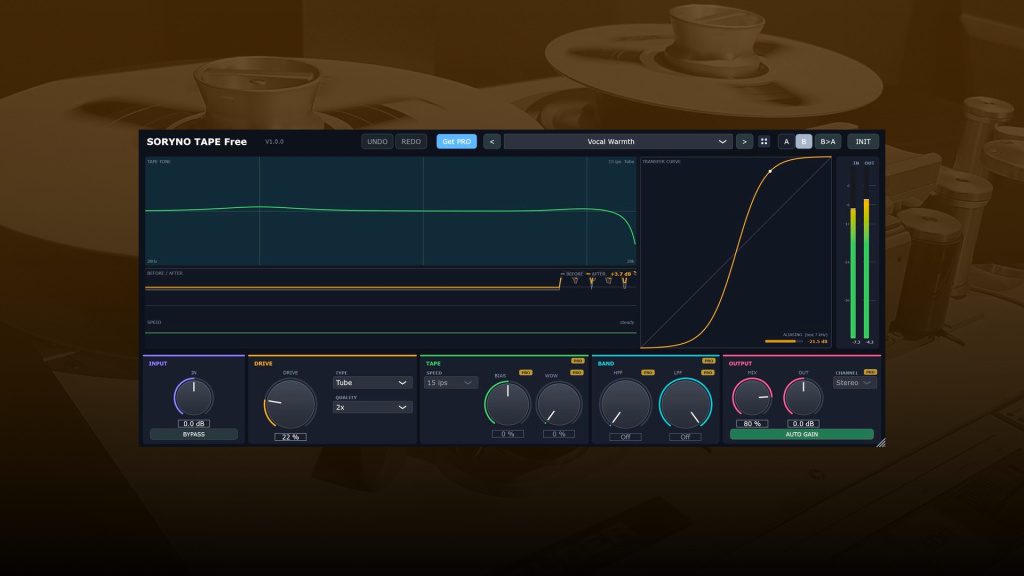Click the OUT 0.0 dB value field

(803, 423)
